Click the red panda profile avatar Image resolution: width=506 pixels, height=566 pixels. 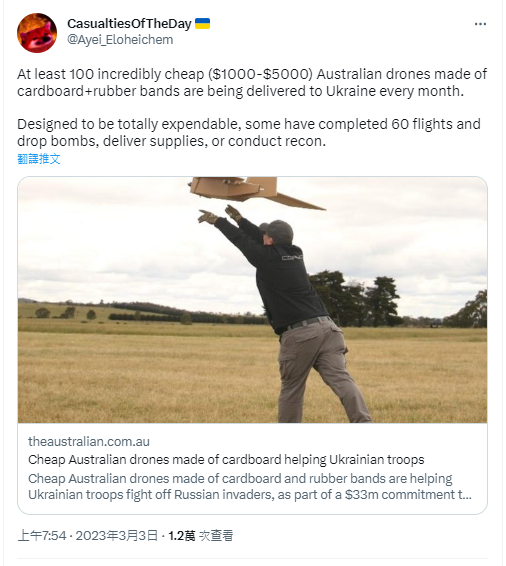click(37, 33)
